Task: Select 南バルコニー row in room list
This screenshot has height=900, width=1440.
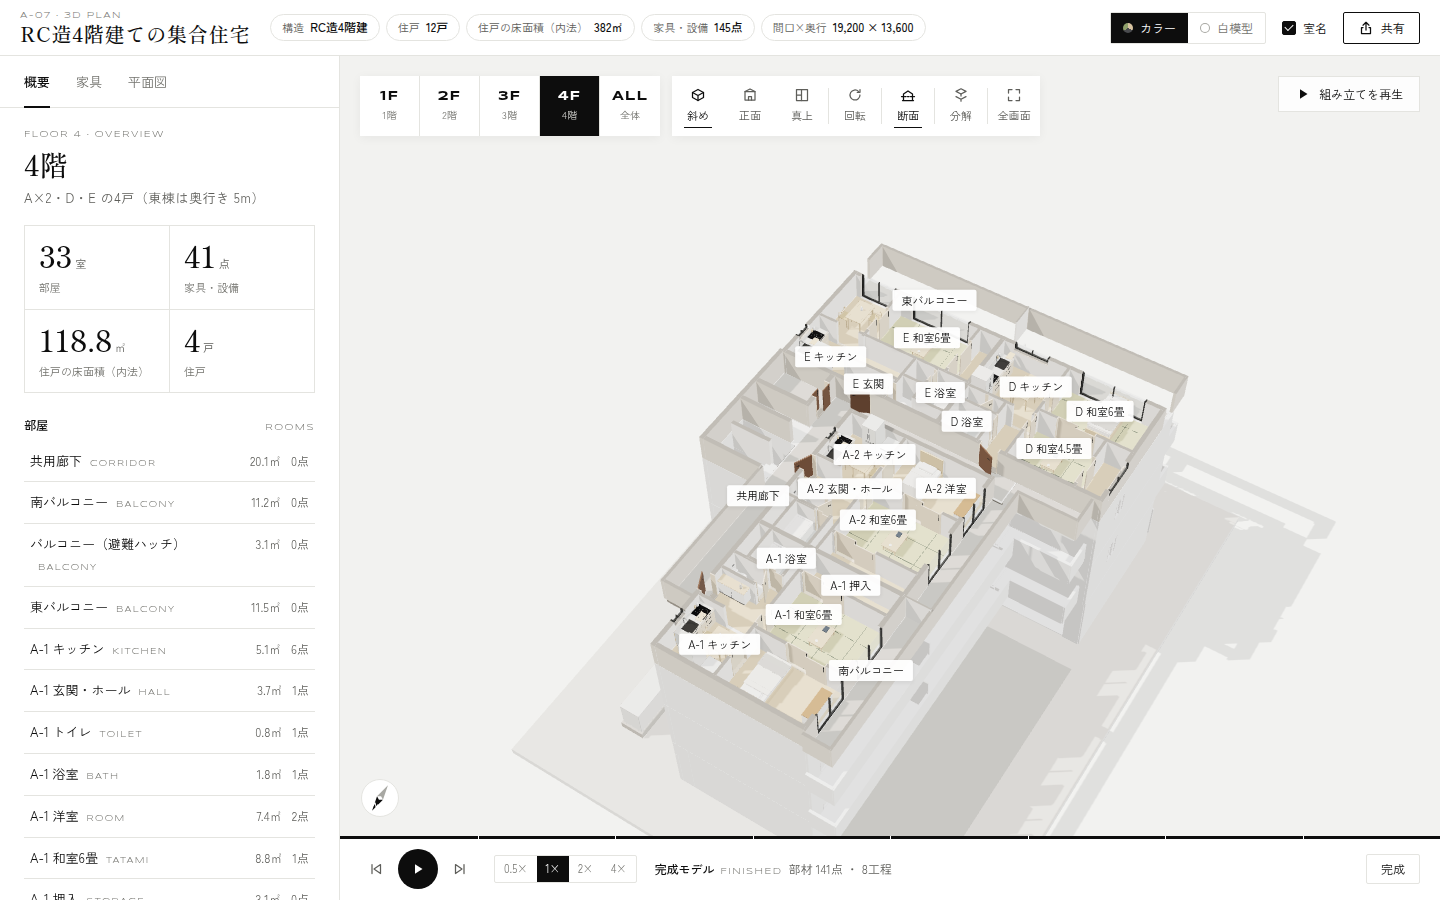Action: [169, 503]
